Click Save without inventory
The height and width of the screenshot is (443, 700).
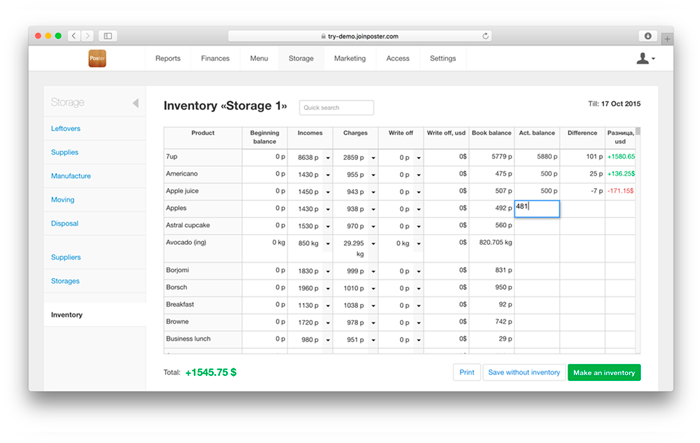click(x=523, y=373)
